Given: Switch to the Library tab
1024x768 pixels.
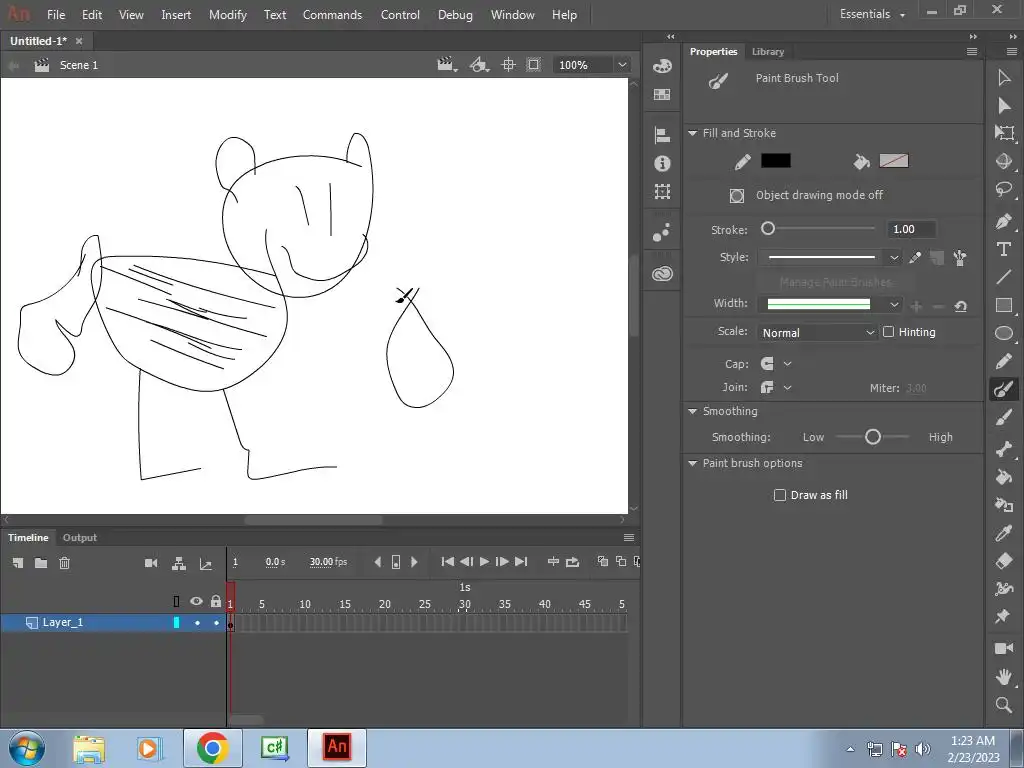Looking at the screenshot, I should click(767, 52).
